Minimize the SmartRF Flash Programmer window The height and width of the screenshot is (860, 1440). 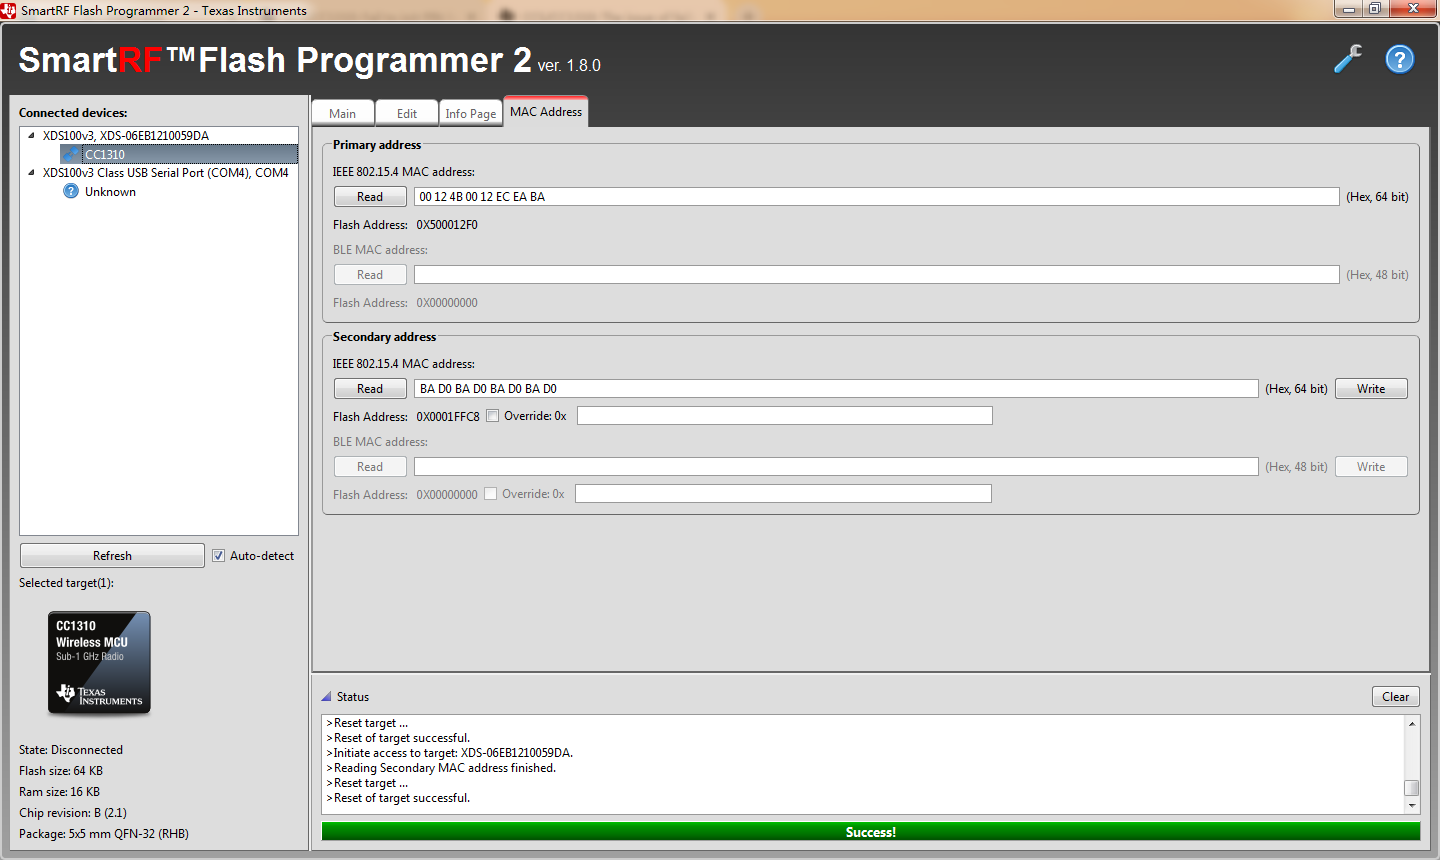pyautogui.click(x=1348, y=9)
